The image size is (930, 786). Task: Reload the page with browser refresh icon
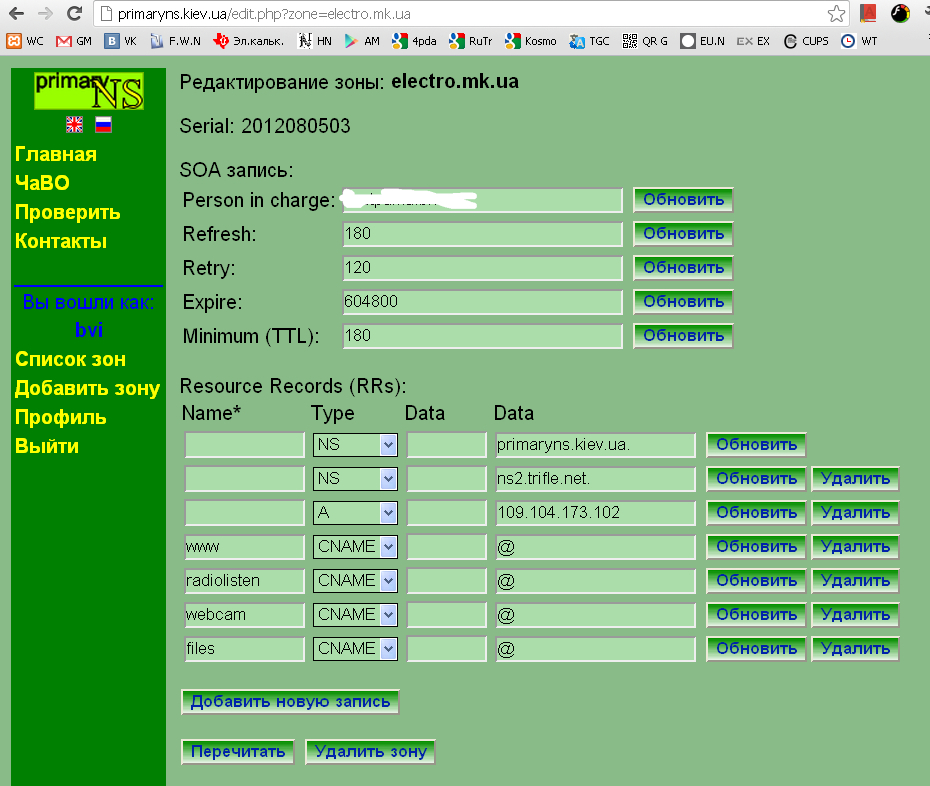pyautogui.click(x=74, y=14)
